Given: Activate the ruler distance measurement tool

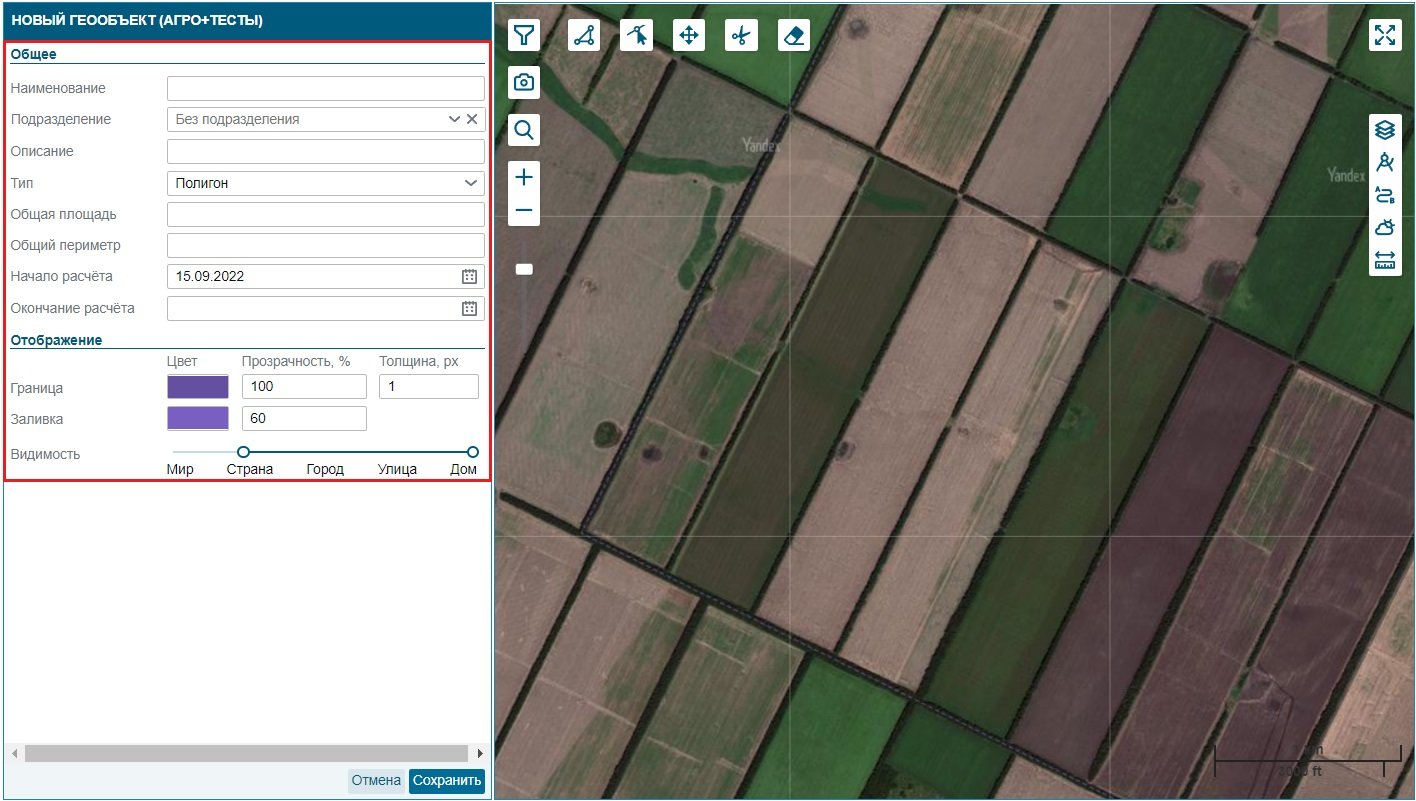Looking at the screenshot, I should (1384, 261).
